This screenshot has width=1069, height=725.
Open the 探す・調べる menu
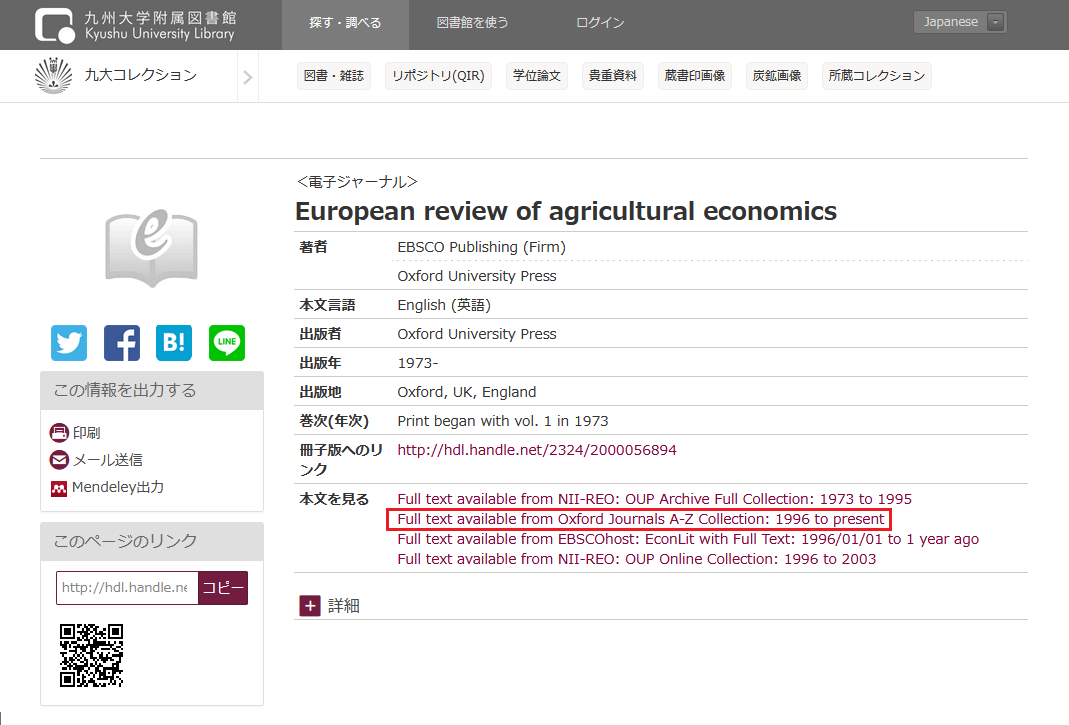345,23
